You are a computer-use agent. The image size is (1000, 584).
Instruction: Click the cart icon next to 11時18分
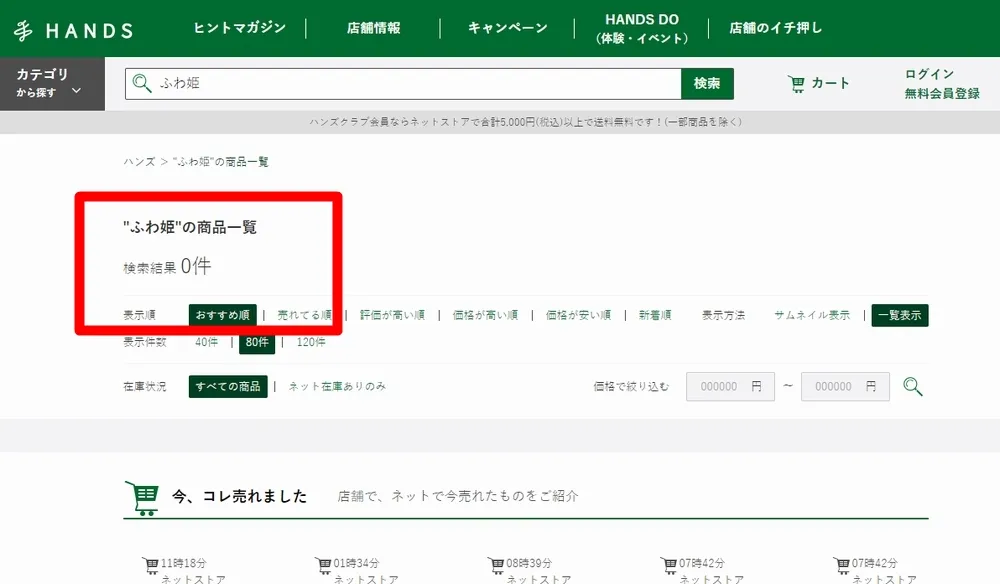pos(151,565)
